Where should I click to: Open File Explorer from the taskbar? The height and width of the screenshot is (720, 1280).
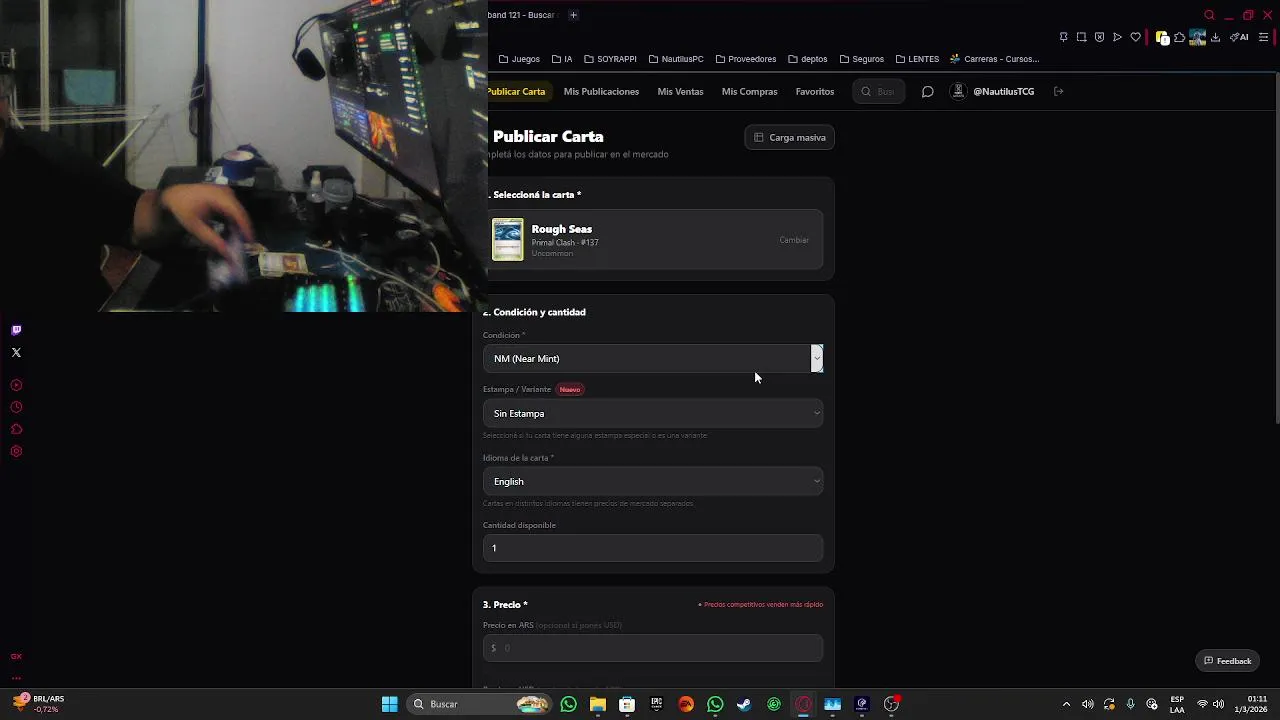[x=598, y=704]
